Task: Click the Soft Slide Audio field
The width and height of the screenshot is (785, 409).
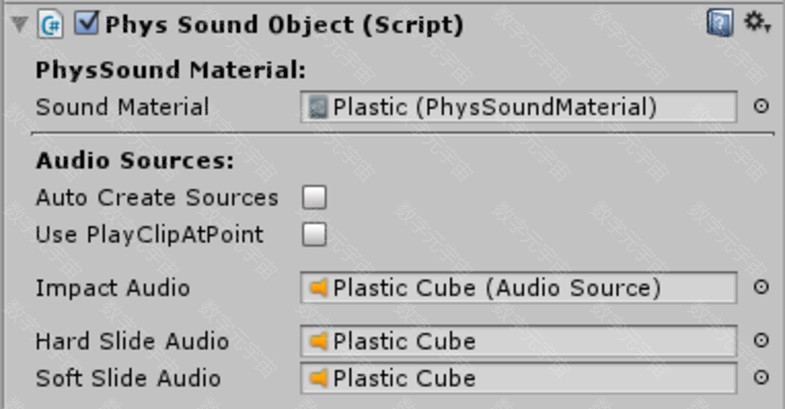Action: 519,378
